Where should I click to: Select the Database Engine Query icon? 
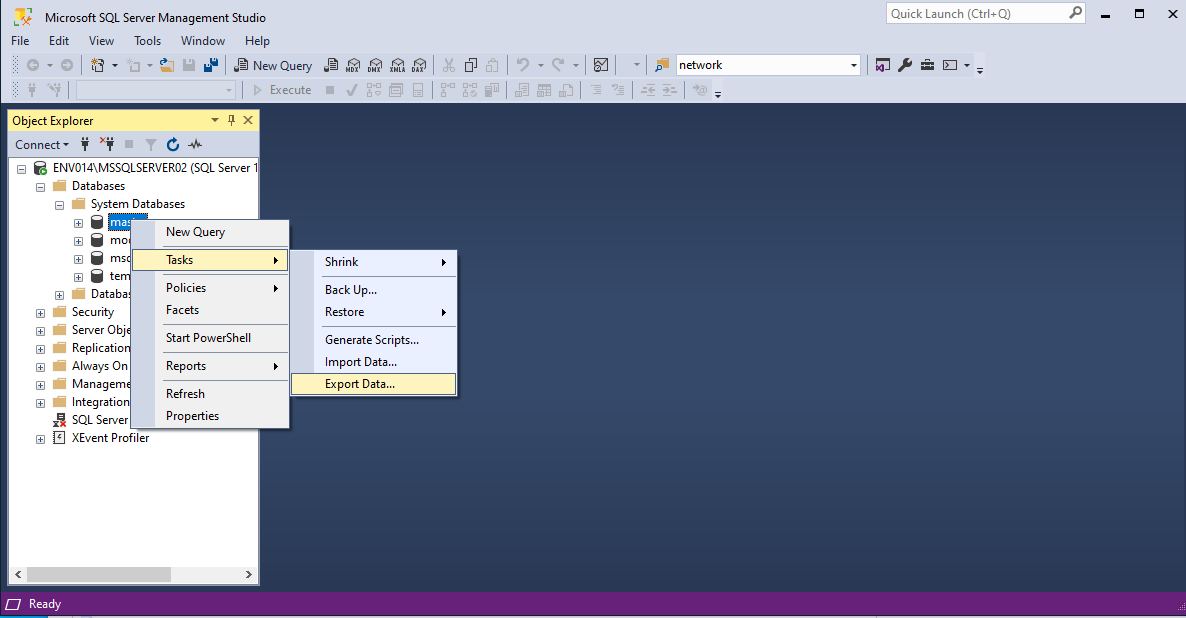click(x=331, y=64)
